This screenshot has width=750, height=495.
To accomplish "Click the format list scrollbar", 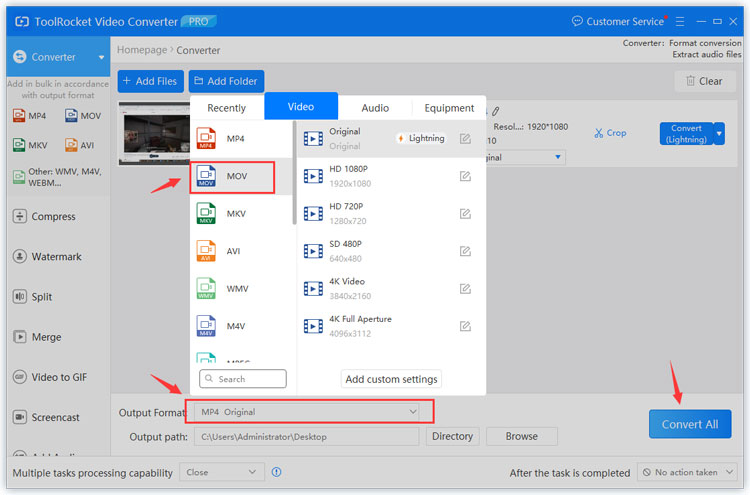I will (x=294, y=172).
